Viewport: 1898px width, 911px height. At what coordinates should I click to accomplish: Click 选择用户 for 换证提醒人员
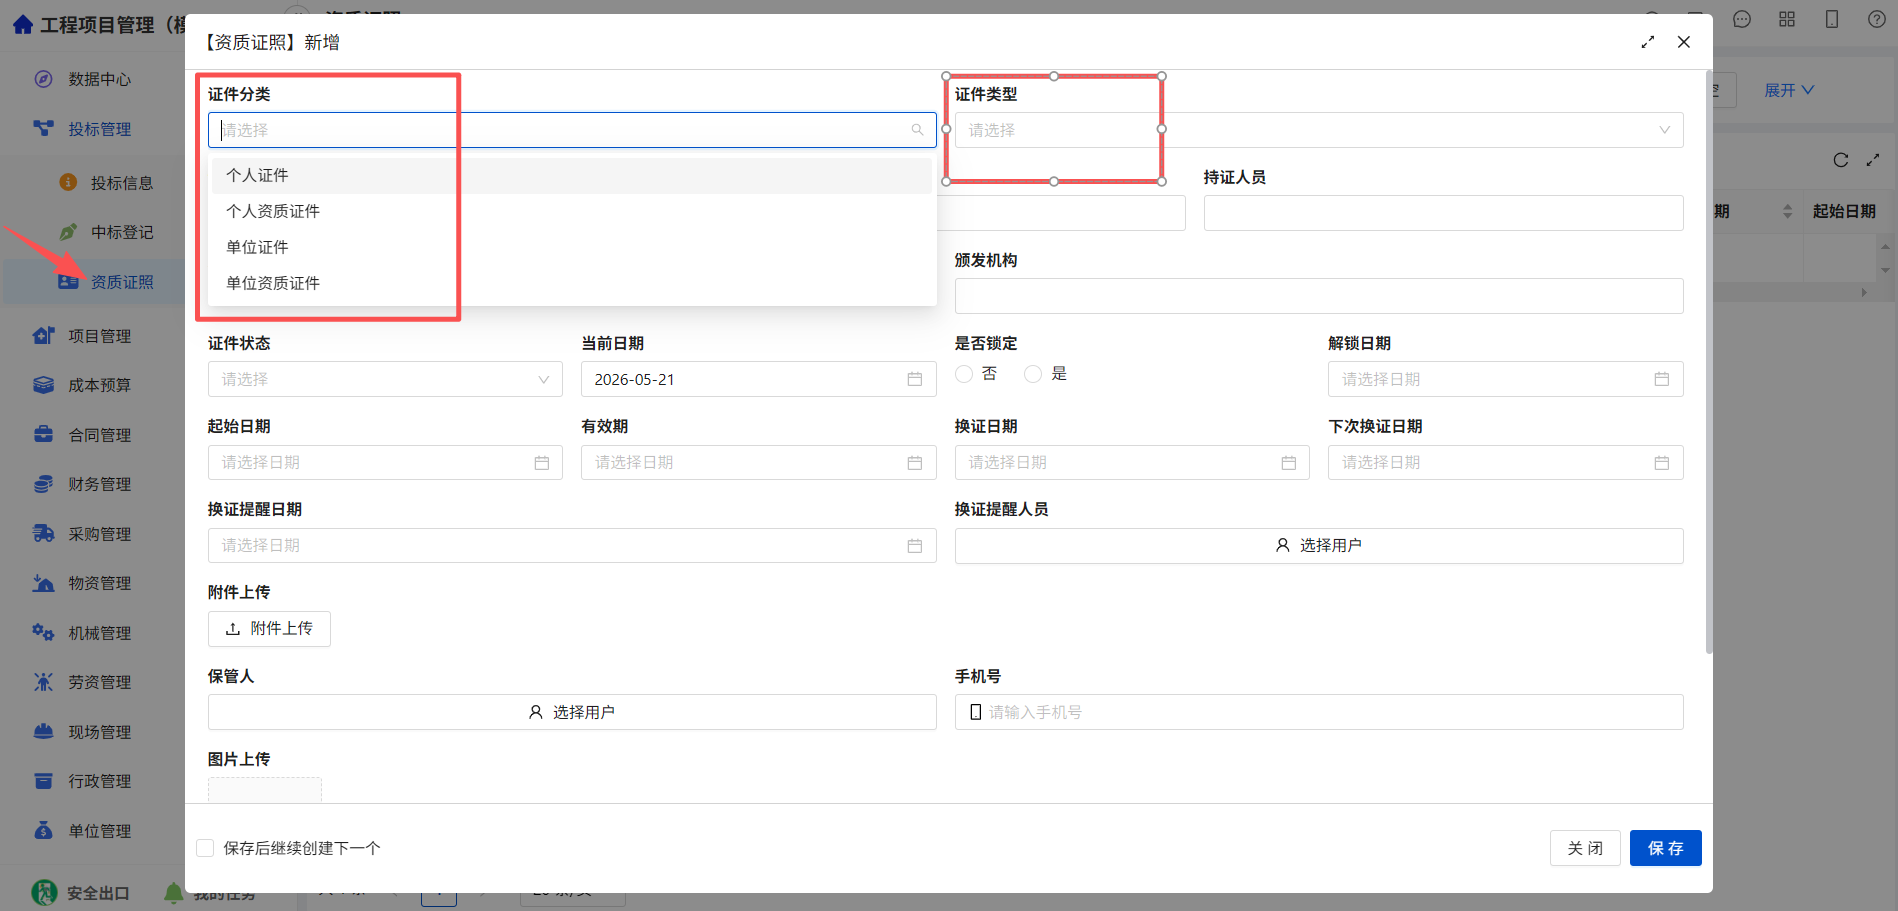pos(1318,545)
